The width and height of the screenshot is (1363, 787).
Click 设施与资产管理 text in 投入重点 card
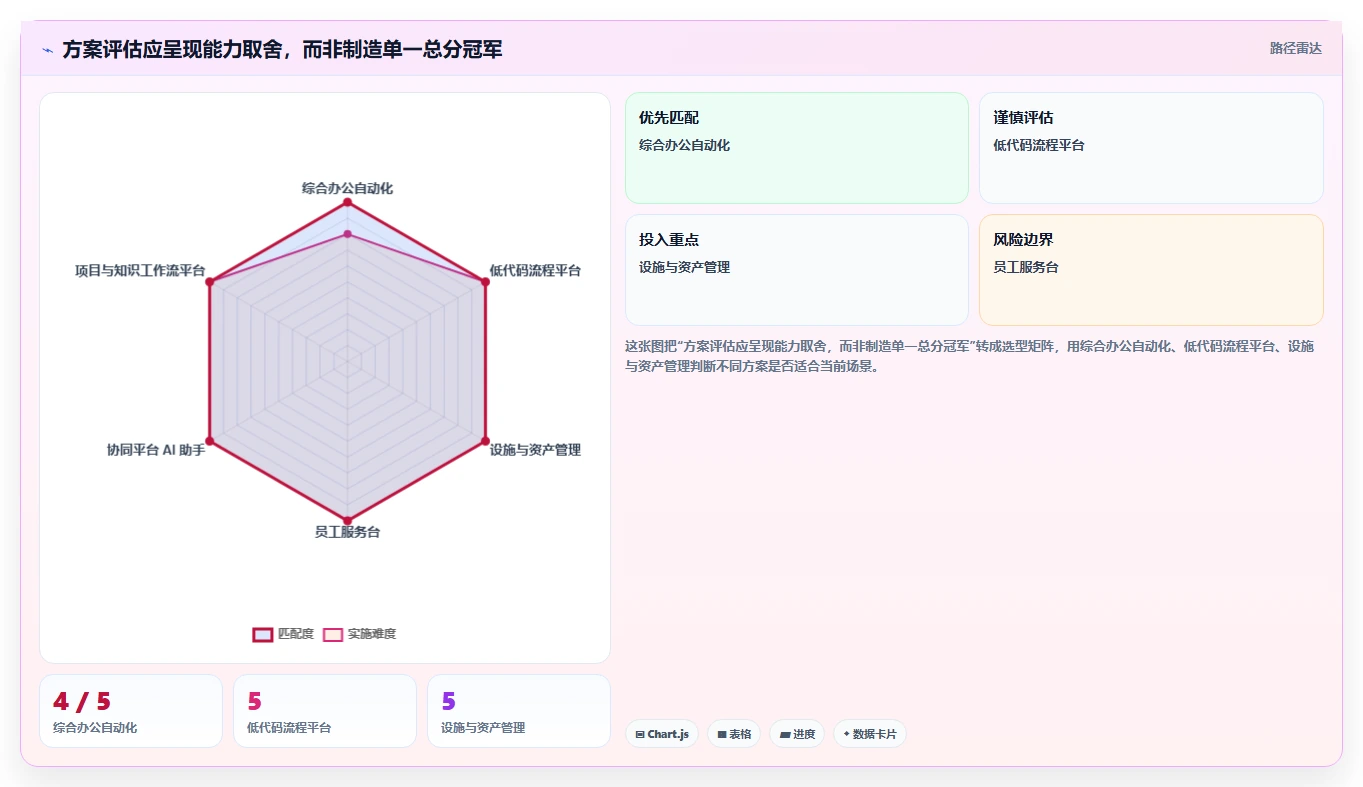click(x=684, y=267)
